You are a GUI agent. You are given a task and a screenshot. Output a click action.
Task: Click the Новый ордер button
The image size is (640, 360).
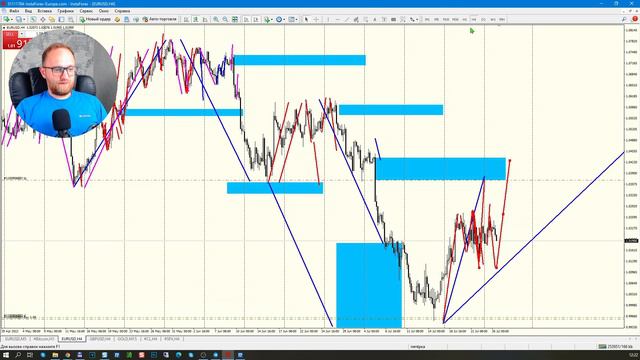coord(95,19)
